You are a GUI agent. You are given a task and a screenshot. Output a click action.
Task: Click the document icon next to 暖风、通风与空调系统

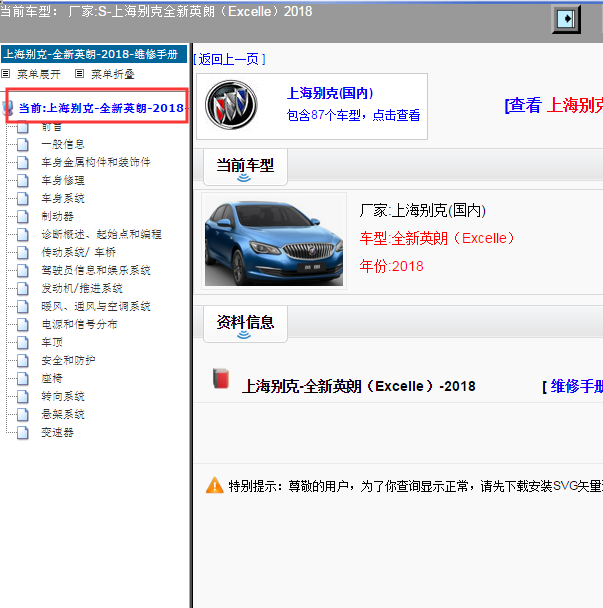(23, 307)
